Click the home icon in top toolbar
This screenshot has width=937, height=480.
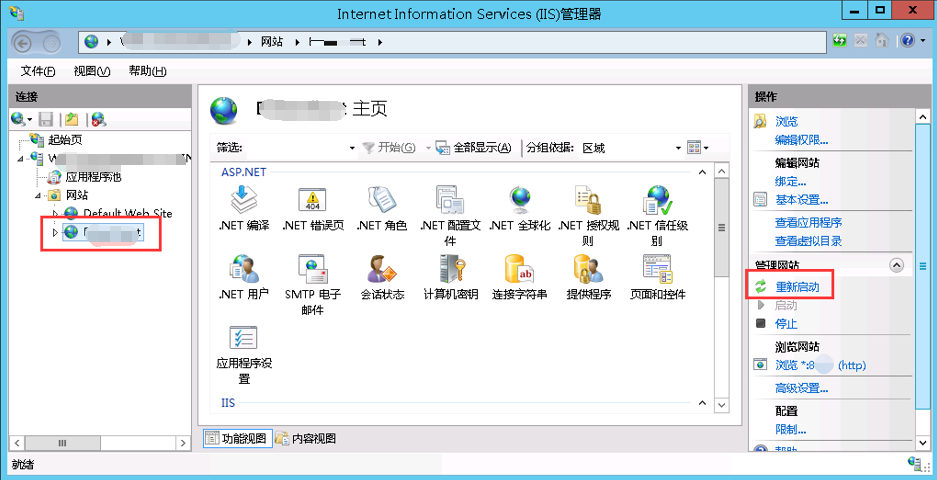[881, 41]
